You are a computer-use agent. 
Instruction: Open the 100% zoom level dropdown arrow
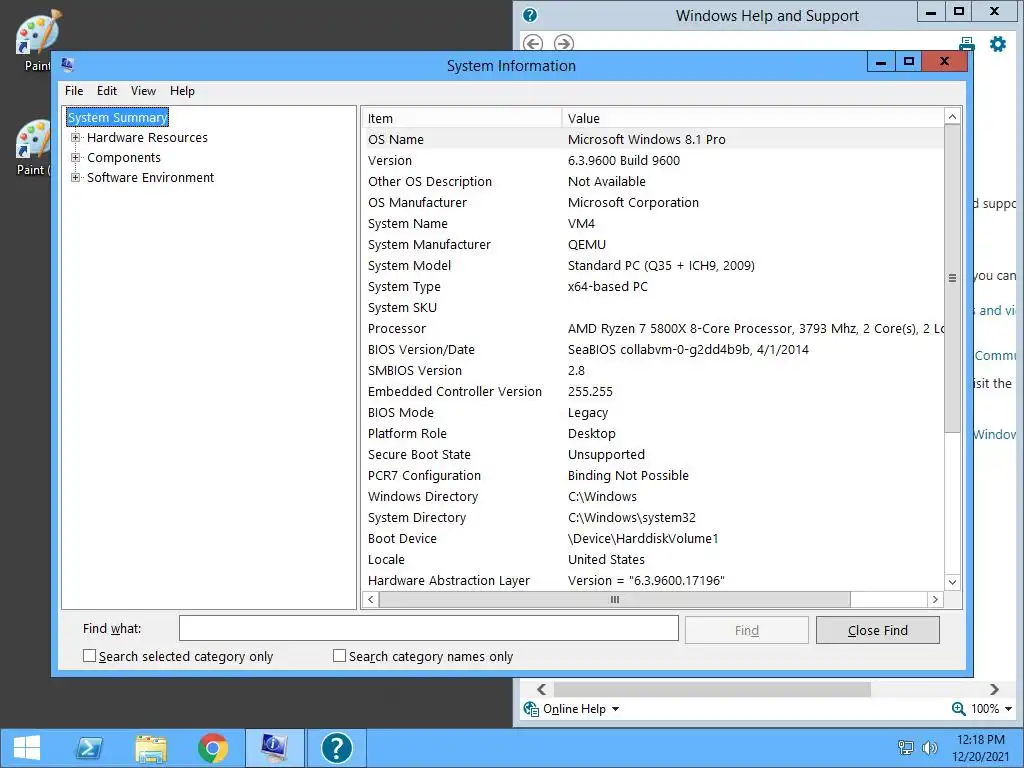pos(1008,709)
